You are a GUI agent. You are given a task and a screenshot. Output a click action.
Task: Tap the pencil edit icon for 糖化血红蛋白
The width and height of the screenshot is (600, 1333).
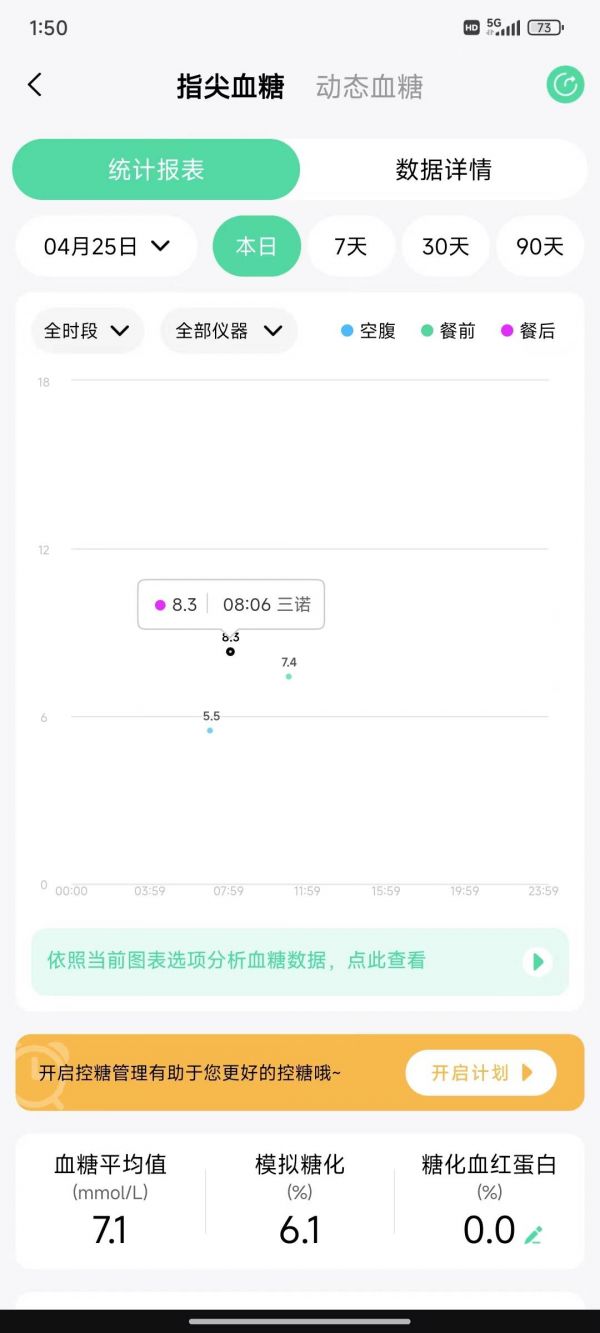tap(534, 1235)
